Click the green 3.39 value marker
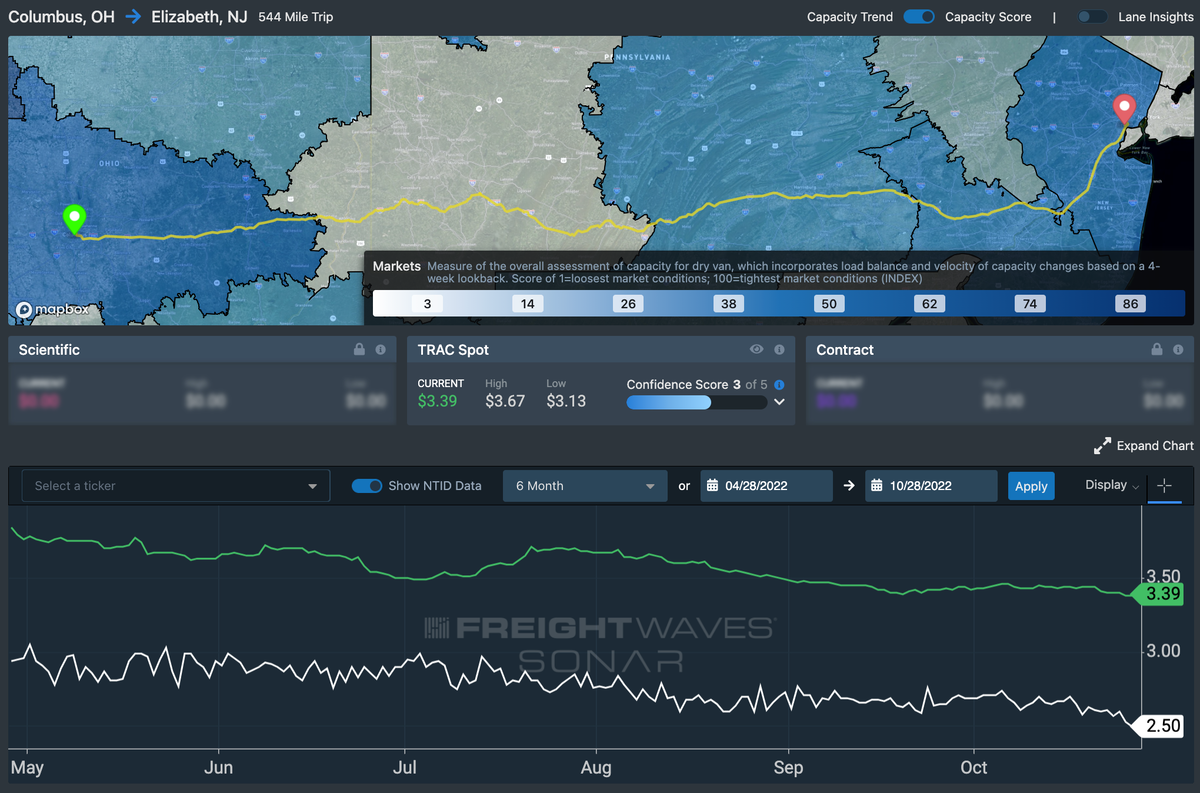The width and height of the screenshot is (1200, 793). (x=1158, y=594)
